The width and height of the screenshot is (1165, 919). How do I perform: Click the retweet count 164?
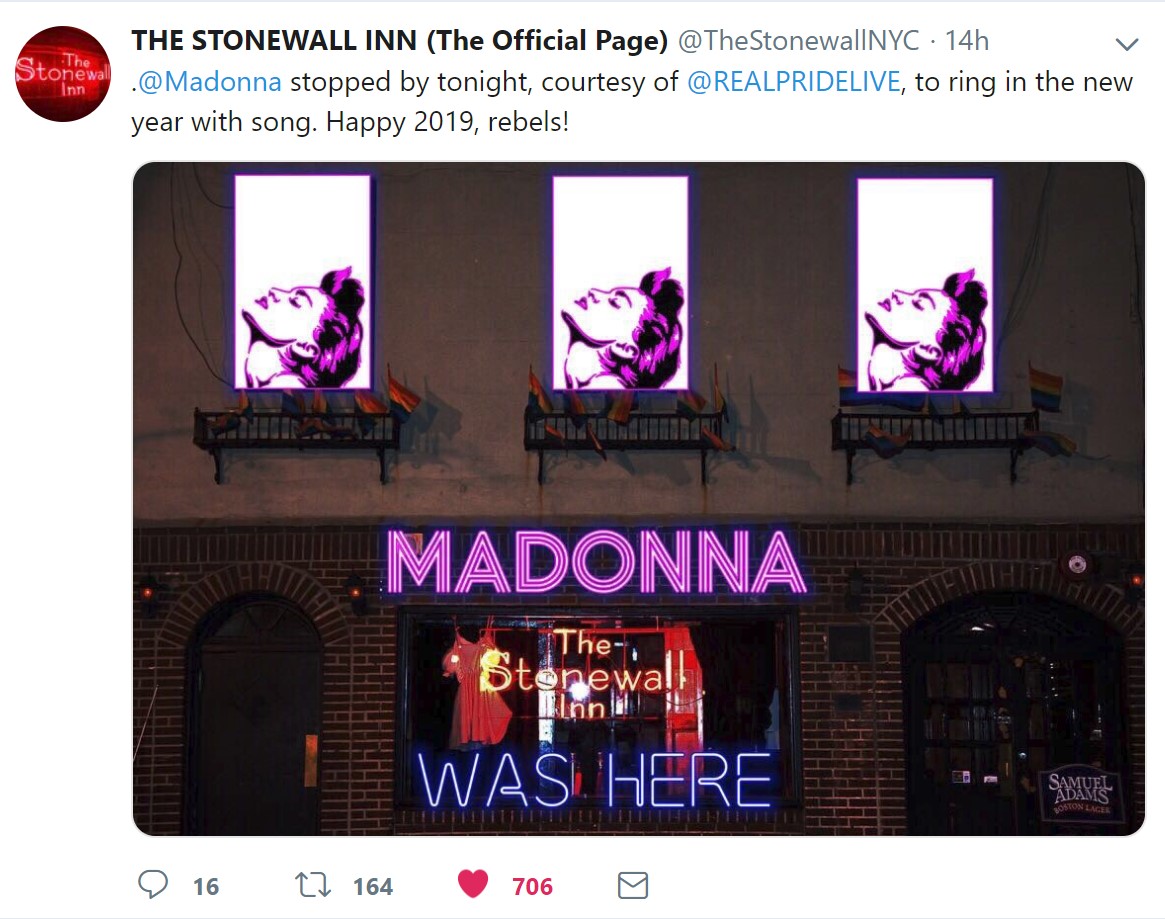[x=373, y=886]
